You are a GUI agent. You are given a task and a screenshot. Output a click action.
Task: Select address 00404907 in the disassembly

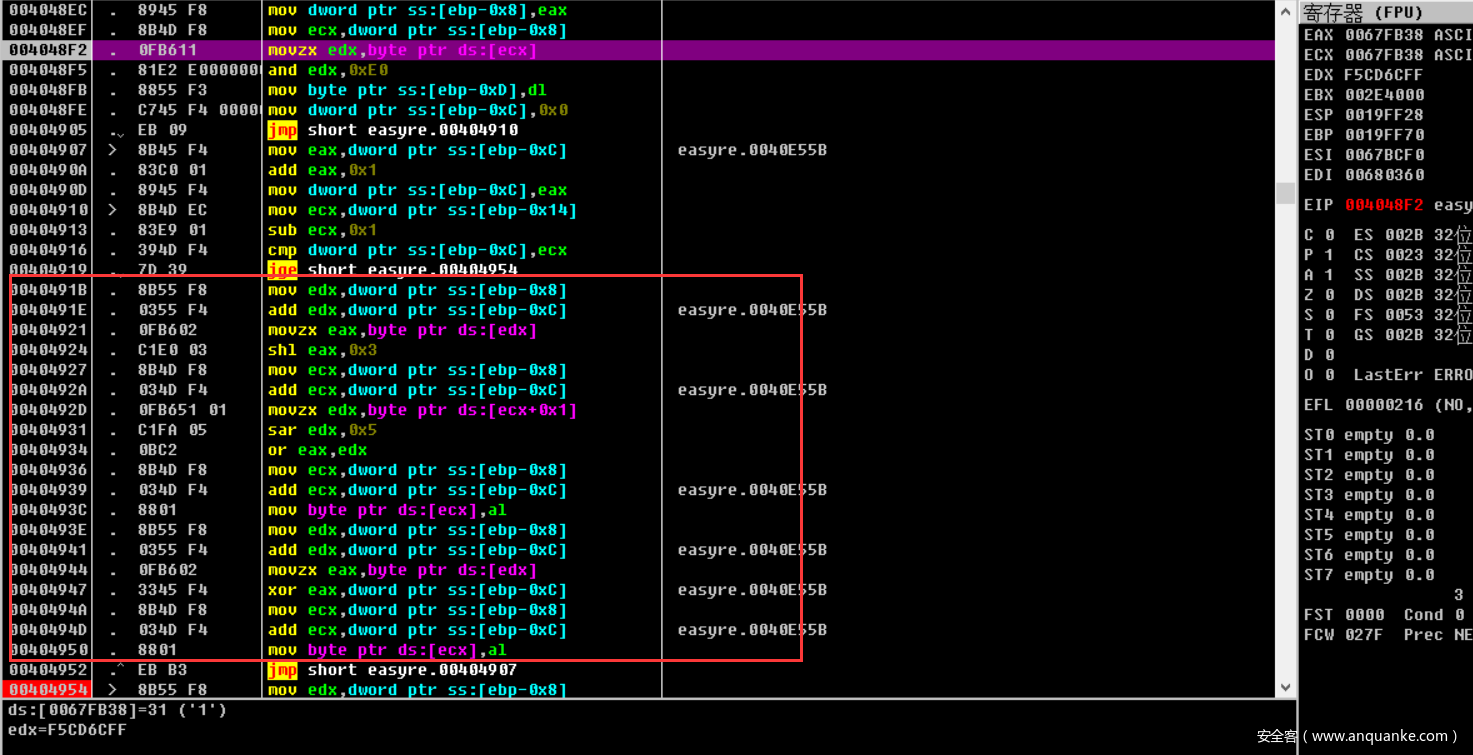point(48,150)
